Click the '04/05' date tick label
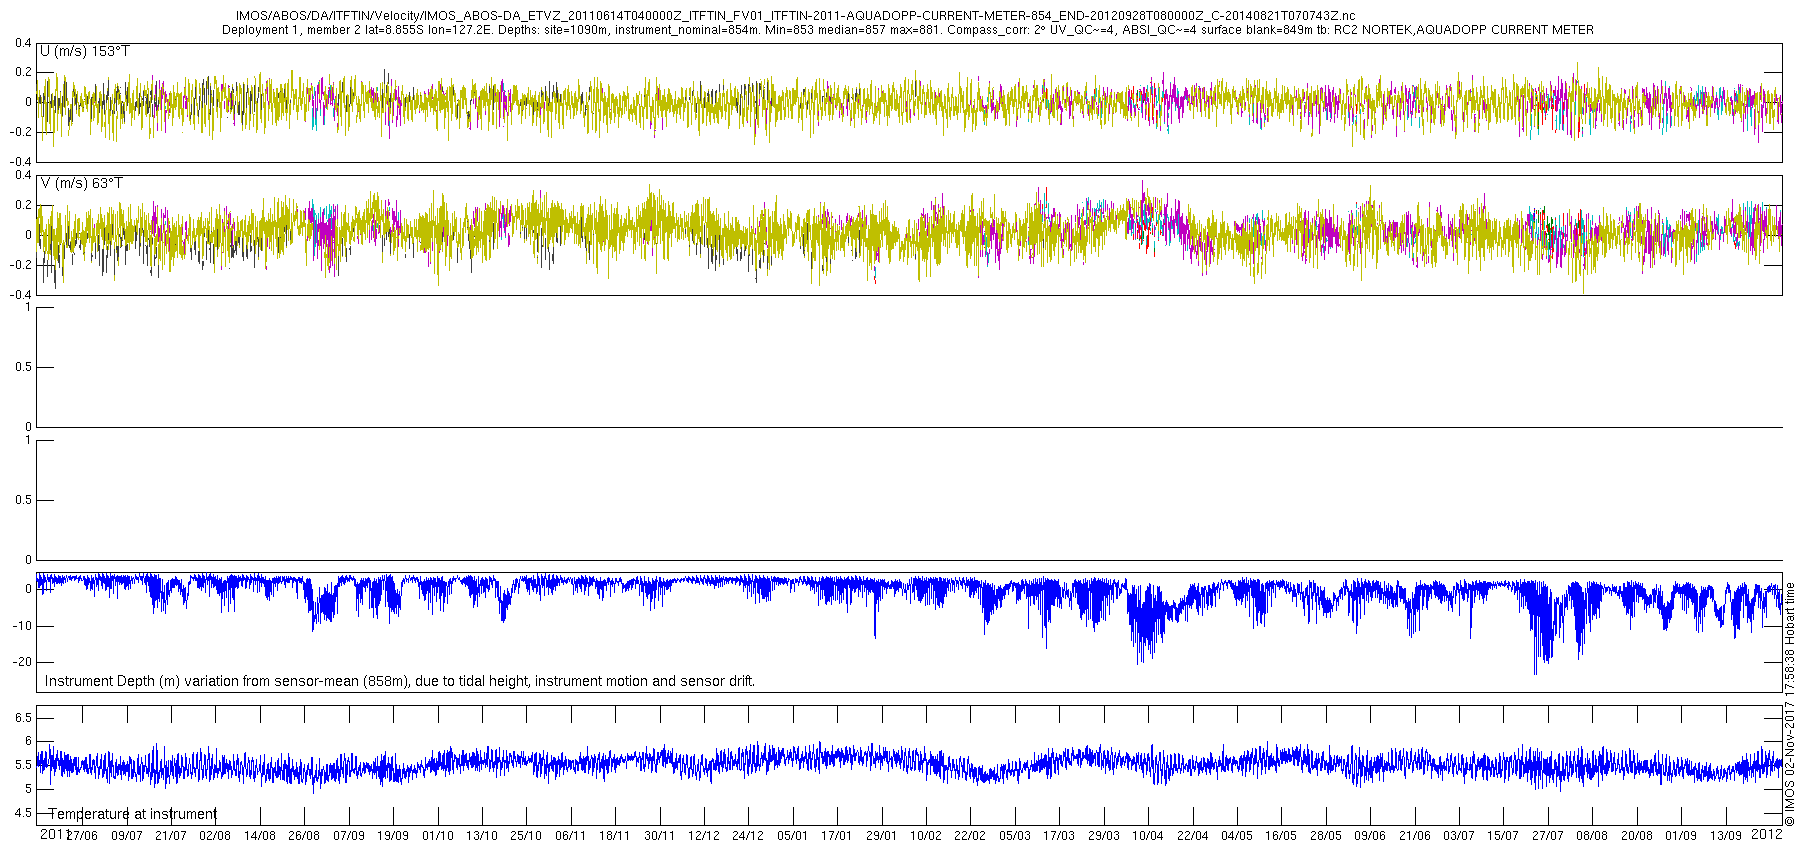Viewport: 1800px width, 850px height. pyautogui.click(x=1237, y=836)
